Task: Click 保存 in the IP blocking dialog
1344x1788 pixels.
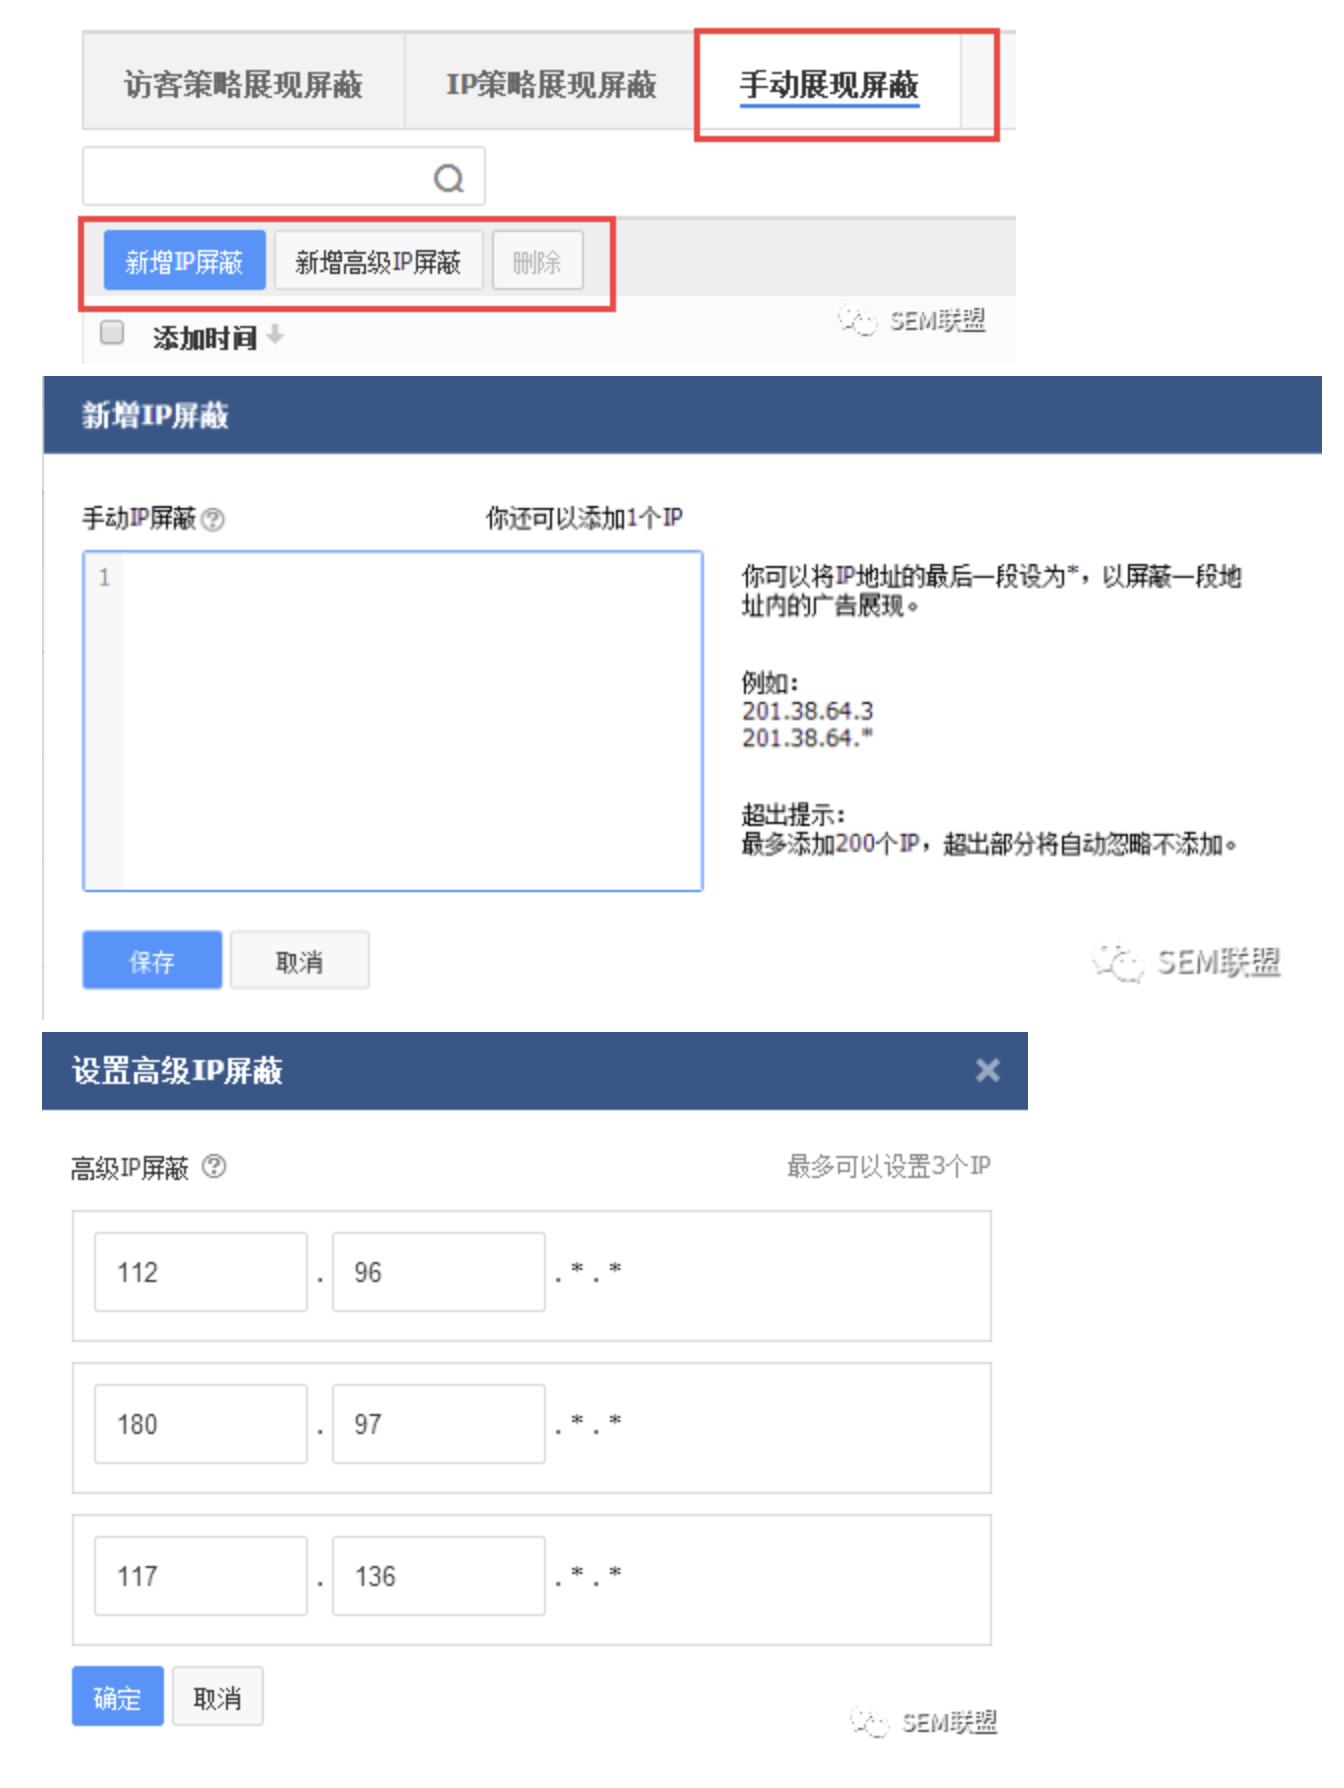Action: pyautogui.click(x=152, y=961)
